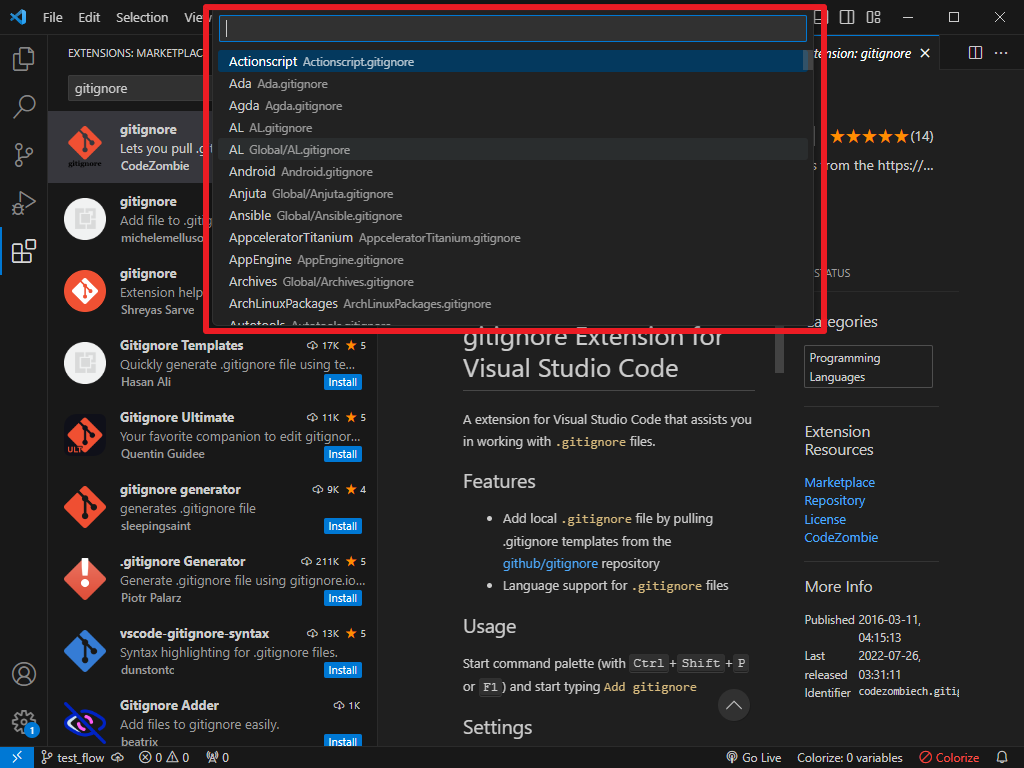
Task: Select ArchLinuxPackages gitignore entry
Action: click(x=513, y=304)
